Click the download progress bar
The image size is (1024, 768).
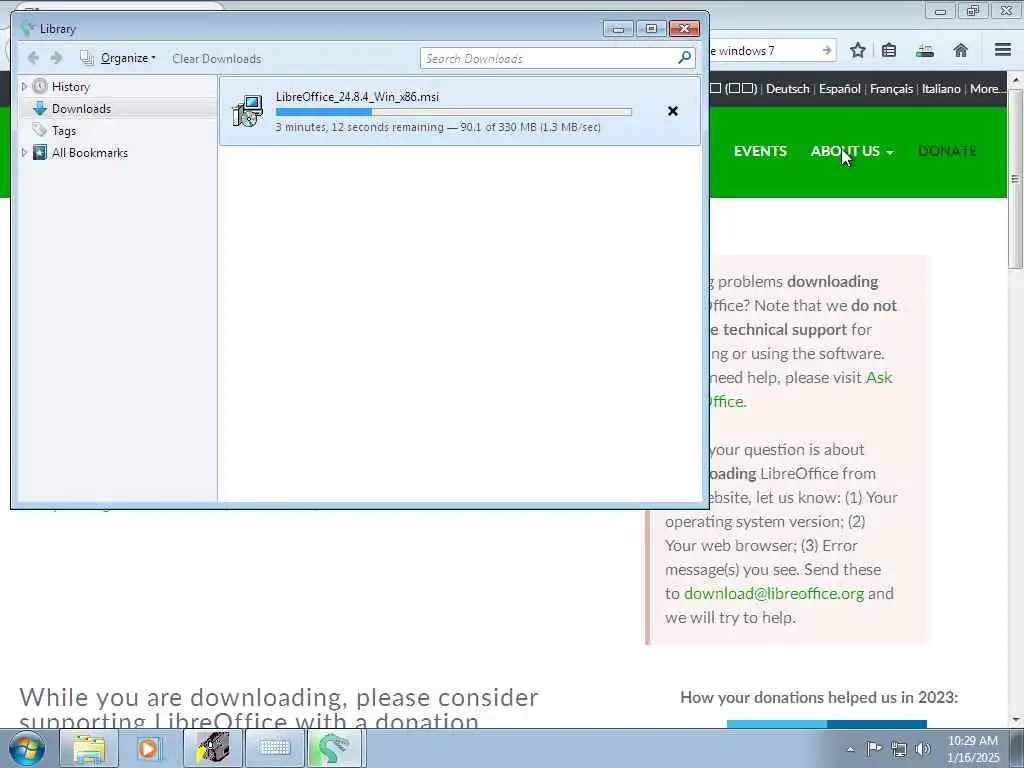point(454,112)
